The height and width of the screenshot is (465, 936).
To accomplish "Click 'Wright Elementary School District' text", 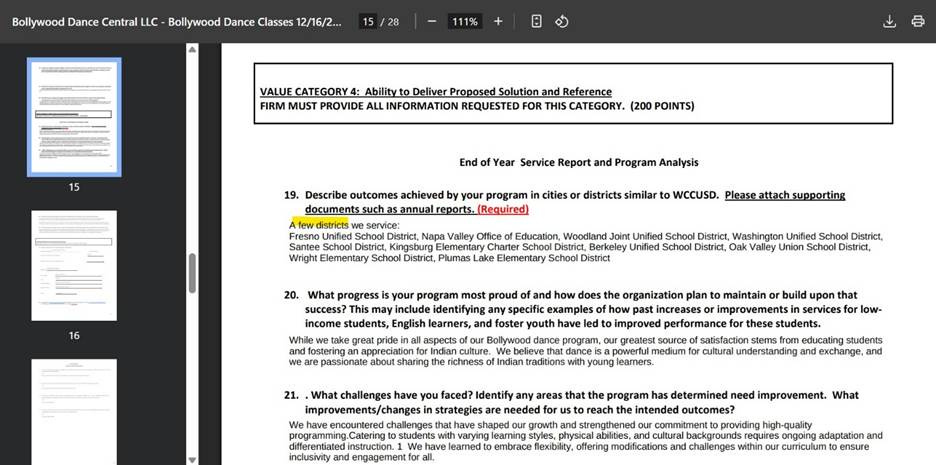I will coord(361,258).
